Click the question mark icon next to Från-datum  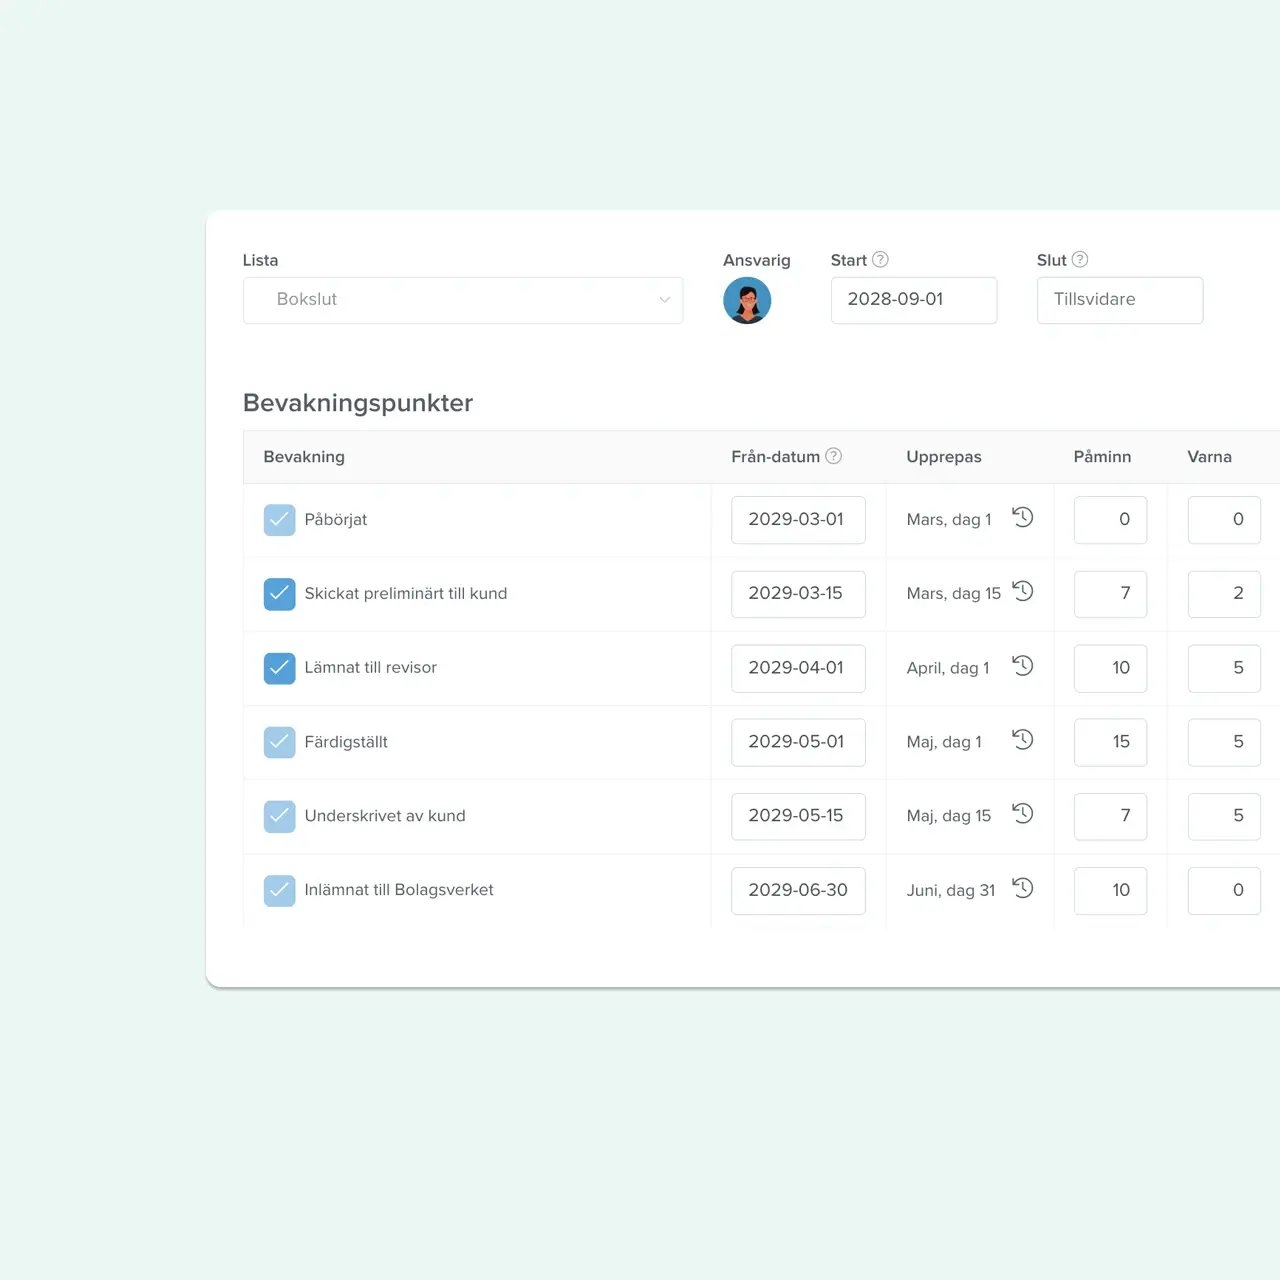point(833,456)
